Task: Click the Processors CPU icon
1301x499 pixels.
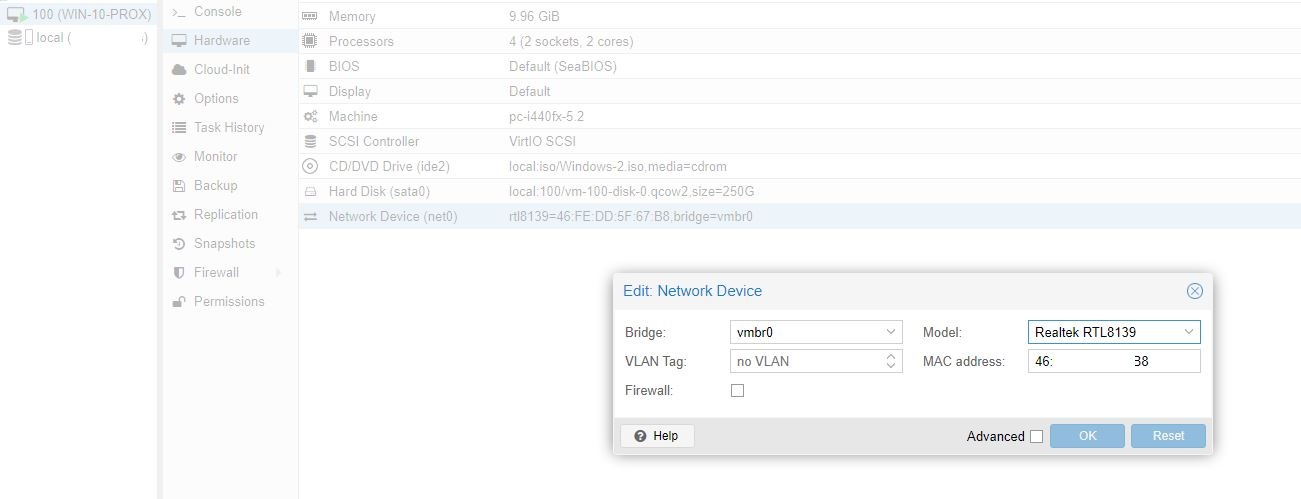Action: coord(310,41)
